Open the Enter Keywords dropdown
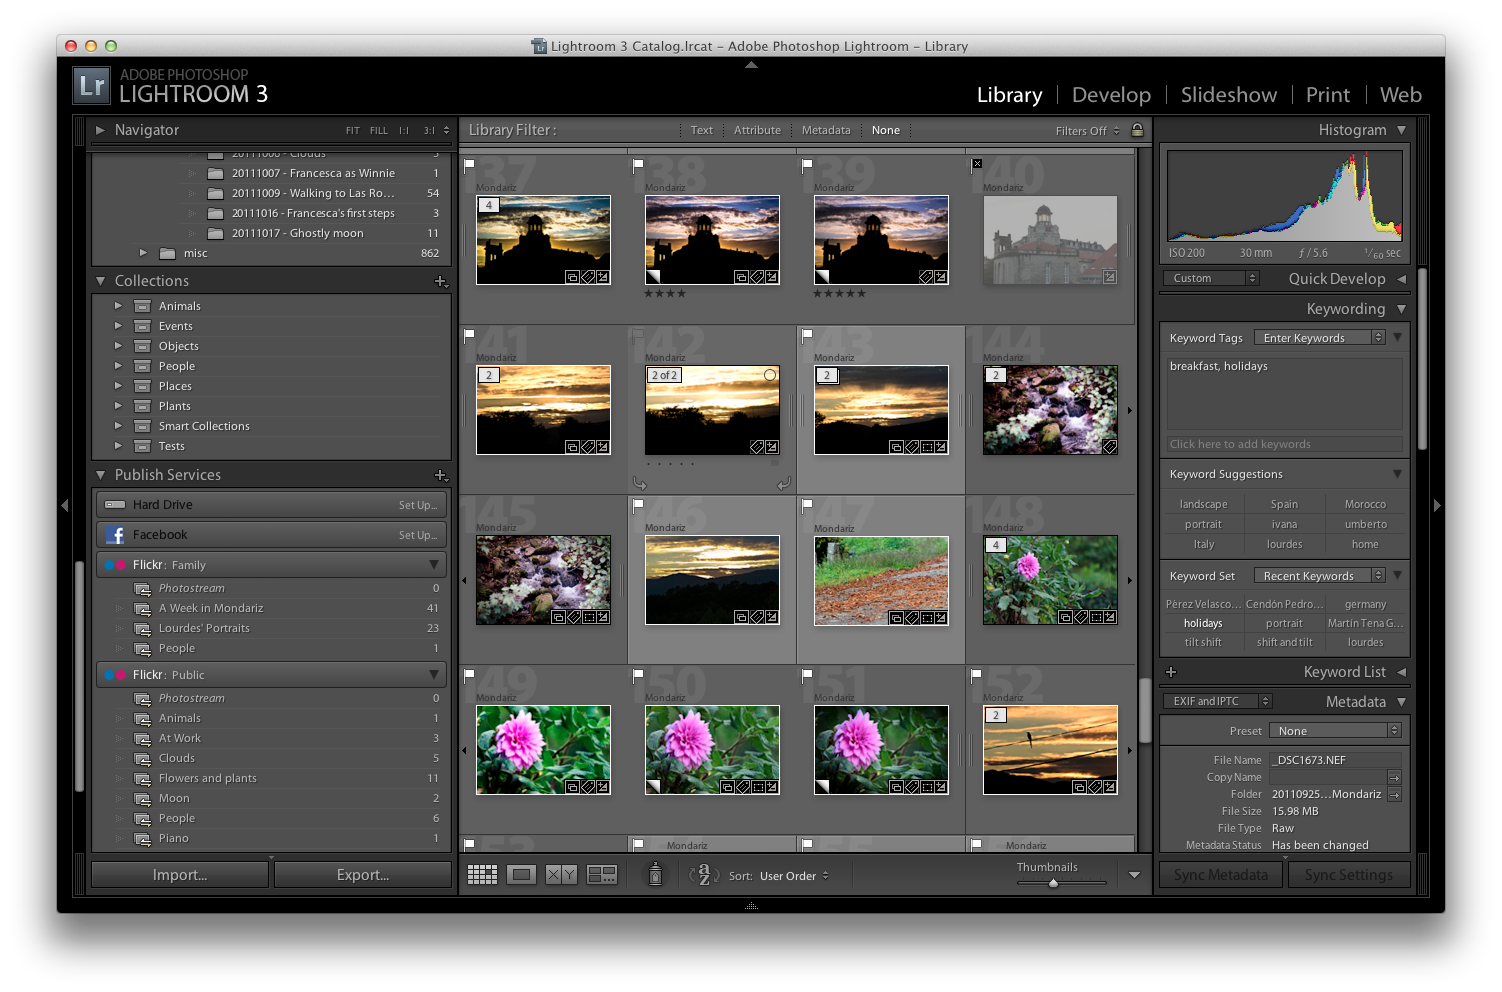1502x992 pixels. [x=1320, y=338]
